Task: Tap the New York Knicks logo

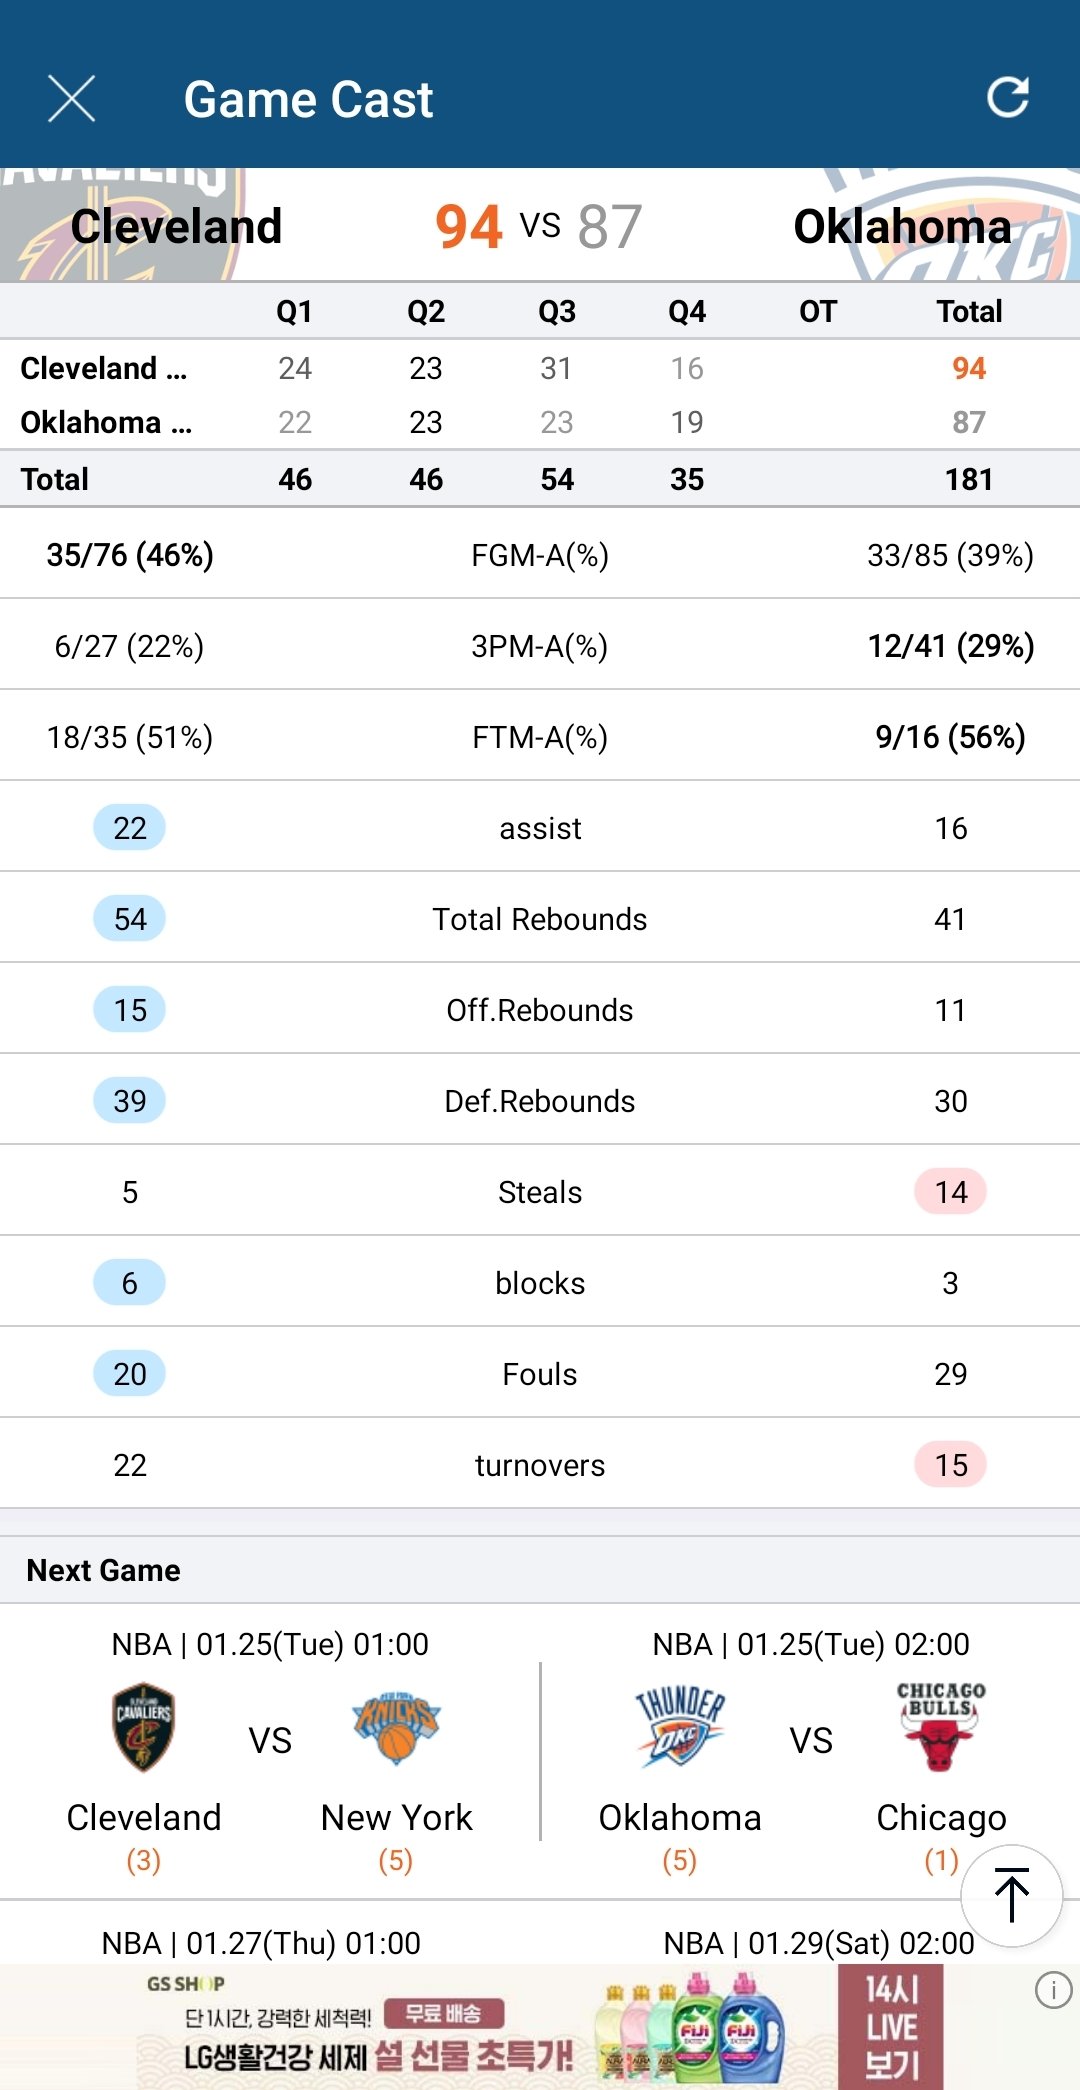Action: pos(396,1727)
